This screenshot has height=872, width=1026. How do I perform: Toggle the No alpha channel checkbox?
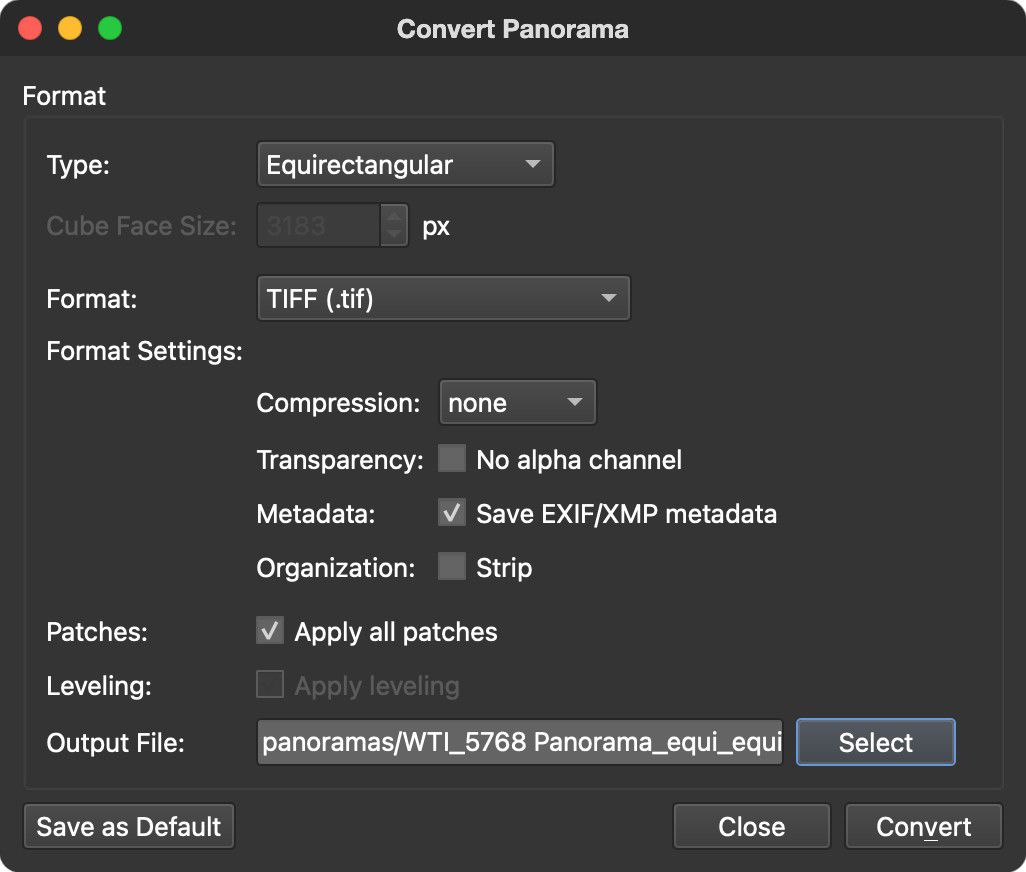451,459
